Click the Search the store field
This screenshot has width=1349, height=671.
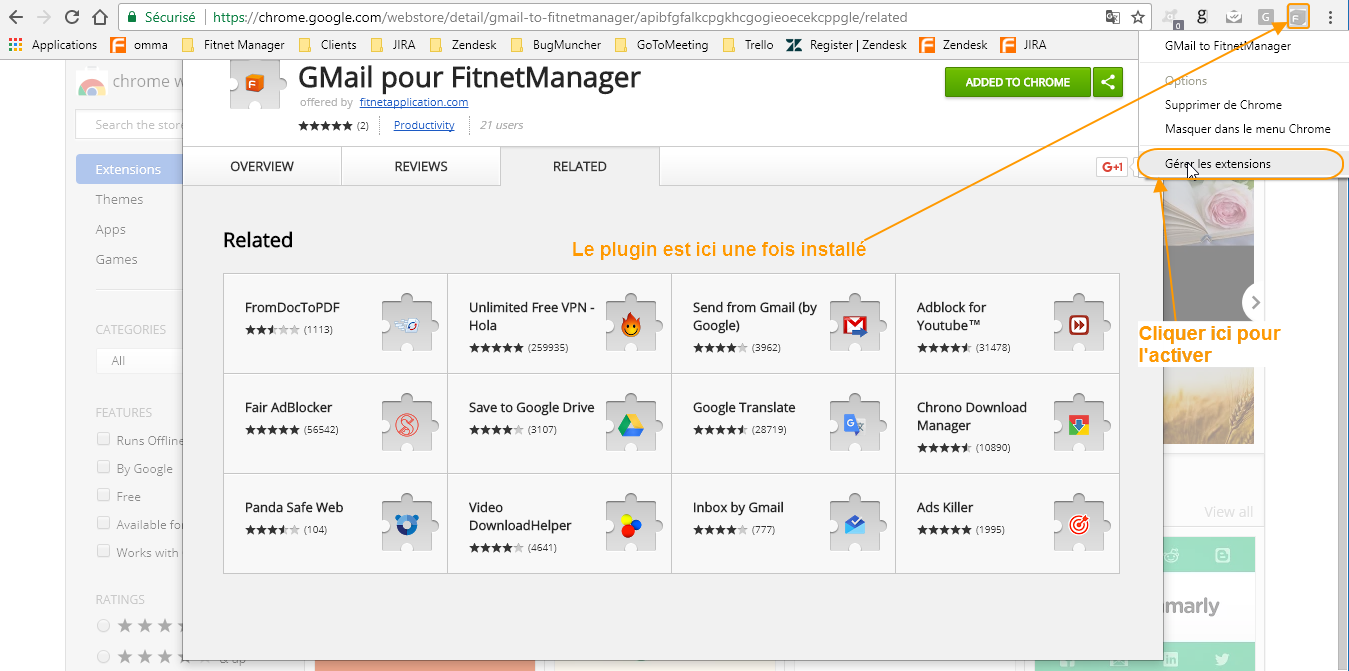click(130, 125)
